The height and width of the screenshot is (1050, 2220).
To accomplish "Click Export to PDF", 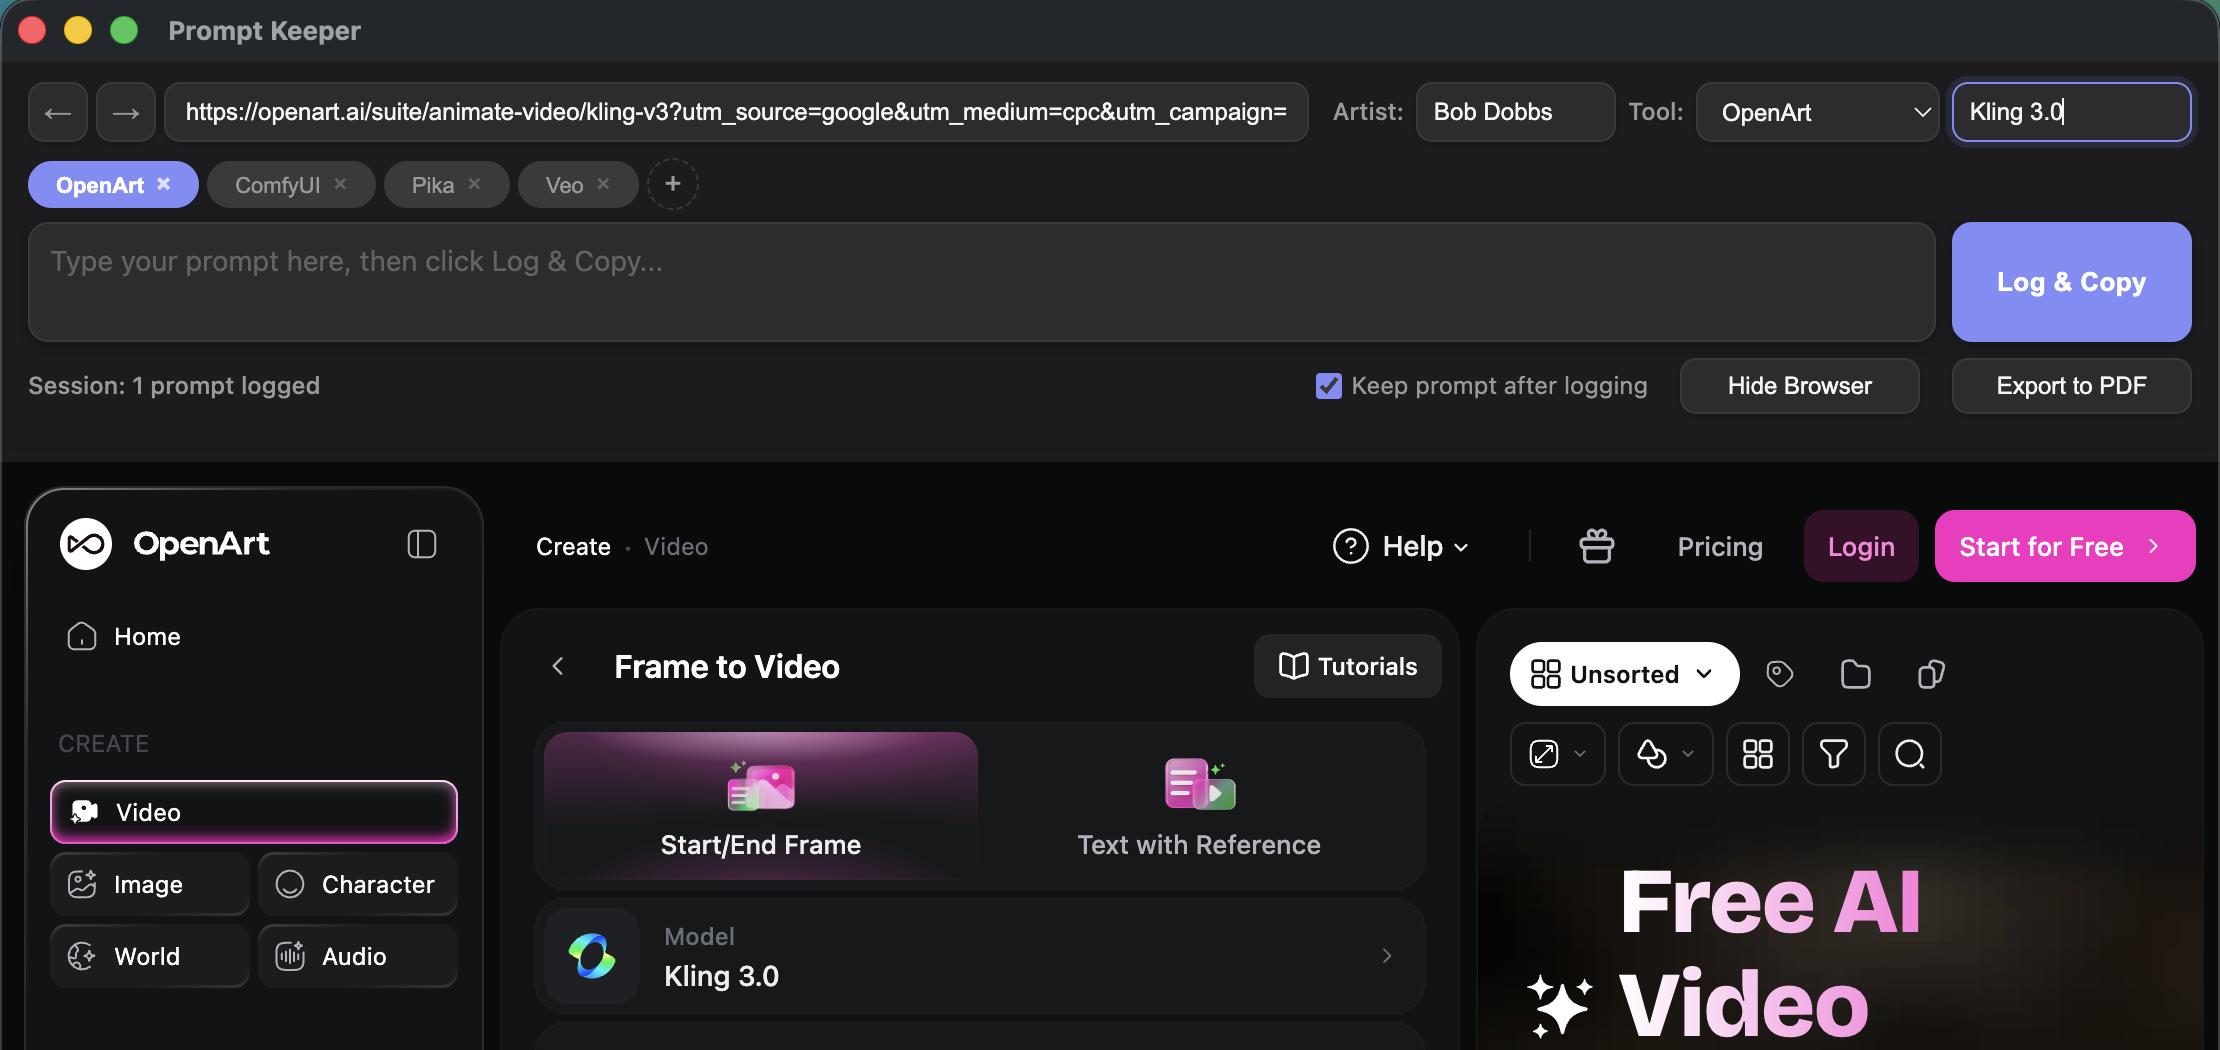I will click(2071, 386).
